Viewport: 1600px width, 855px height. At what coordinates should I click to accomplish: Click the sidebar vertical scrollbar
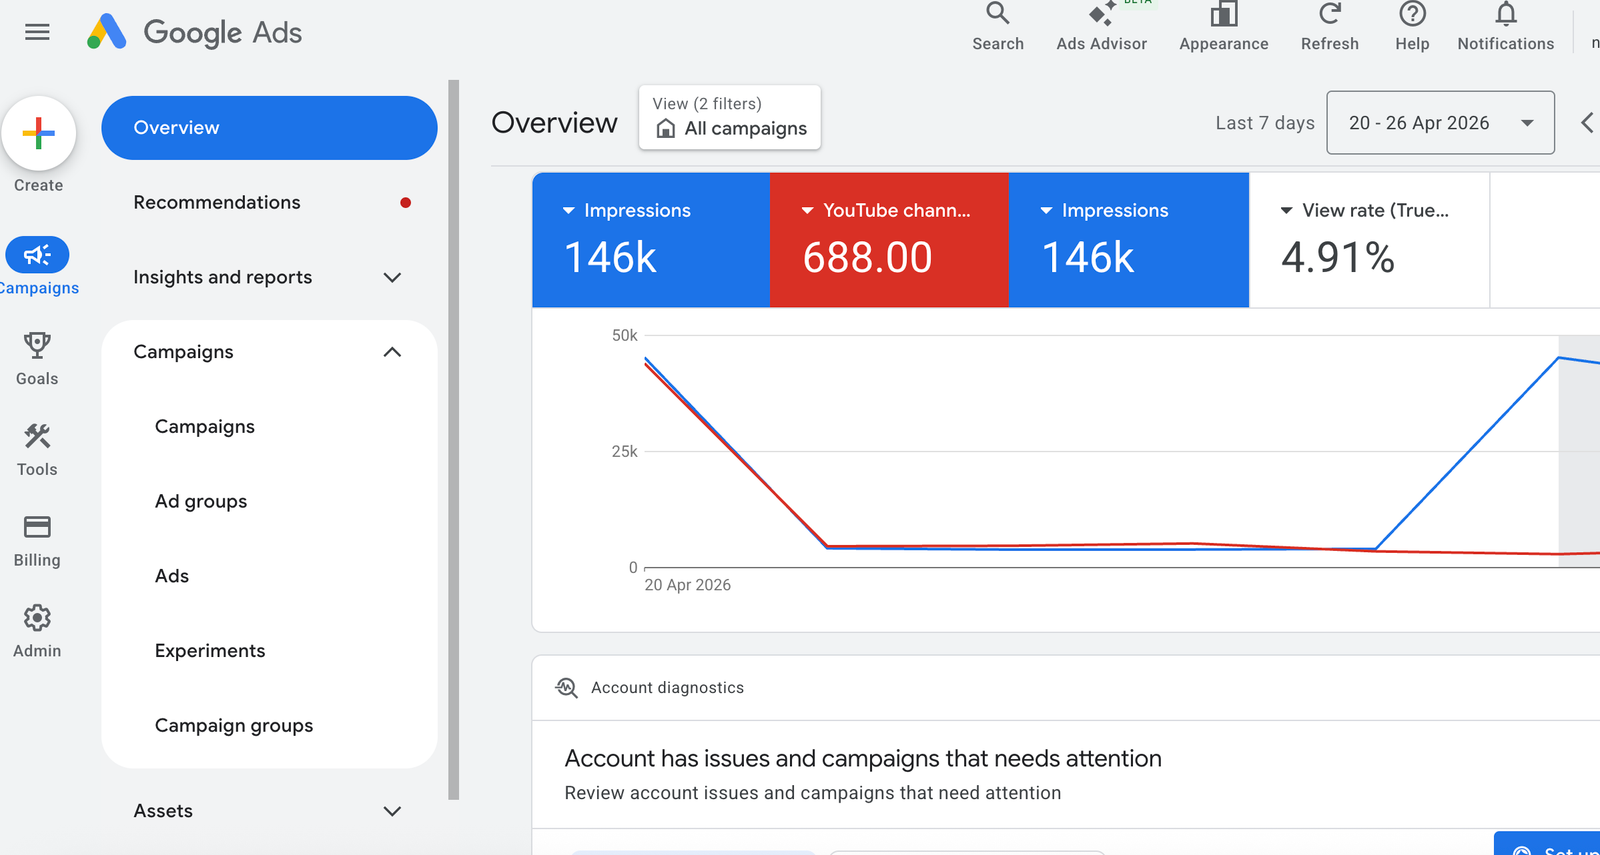click(x=453, y=440)
